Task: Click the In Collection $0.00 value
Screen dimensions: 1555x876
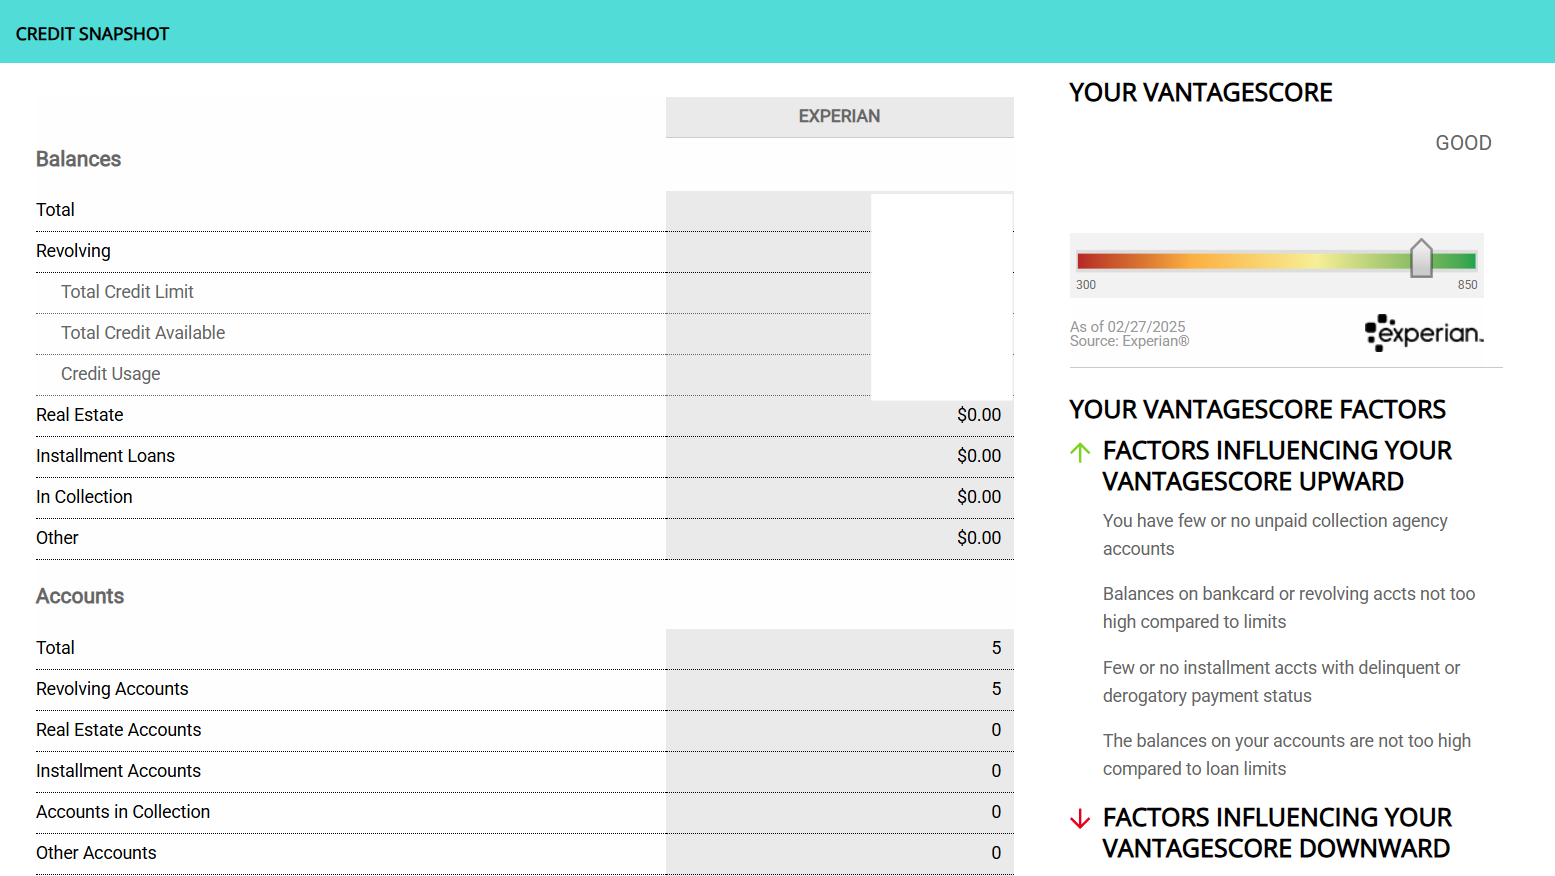Action: 979,497
